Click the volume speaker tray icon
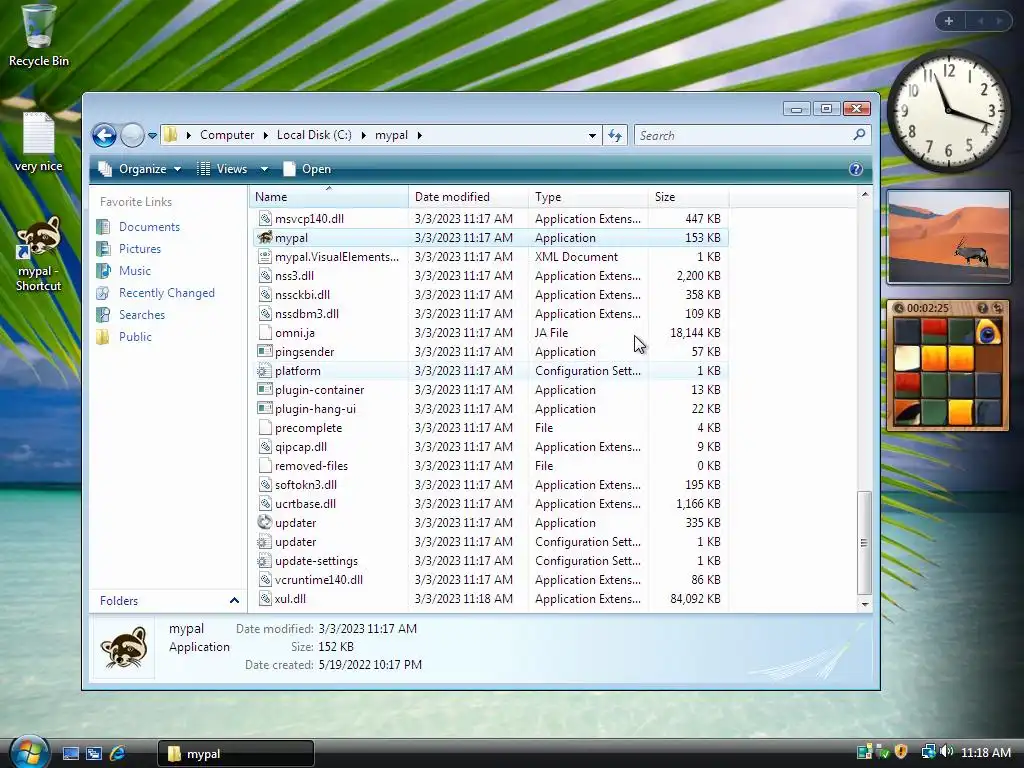 click(947, 752)
